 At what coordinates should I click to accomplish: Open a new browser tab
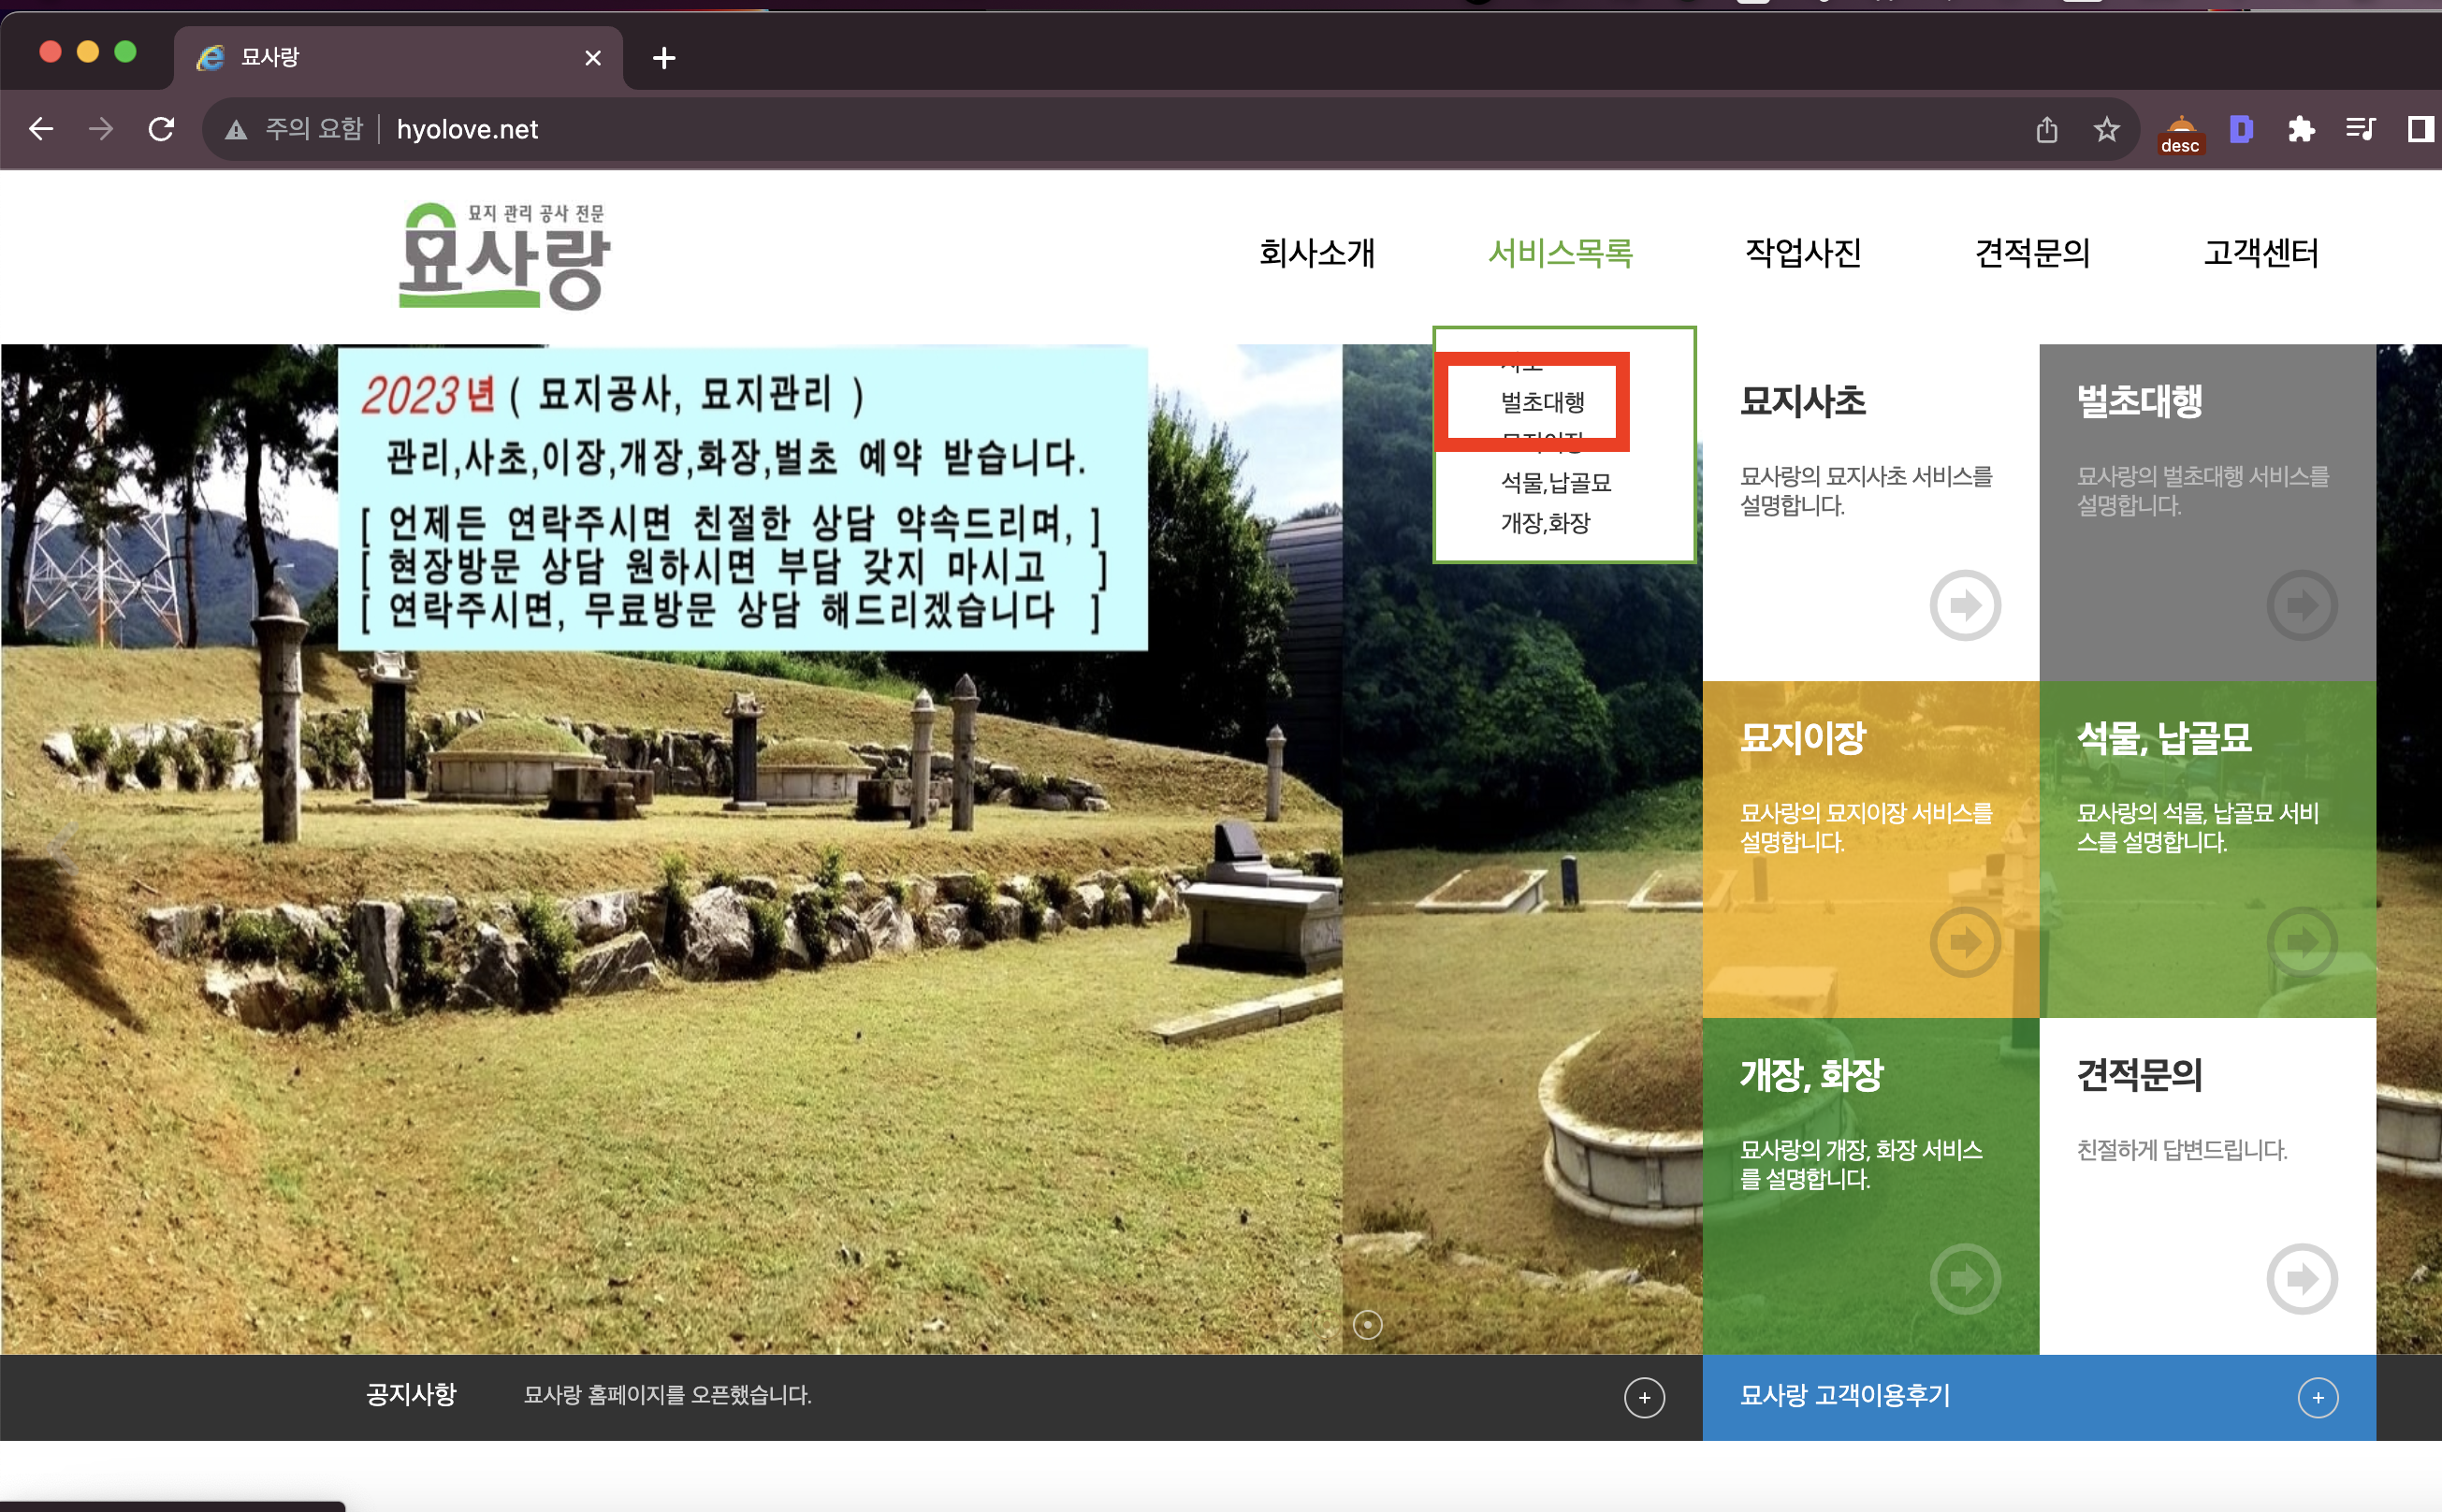pyautogui.click(x=663, y=58)
